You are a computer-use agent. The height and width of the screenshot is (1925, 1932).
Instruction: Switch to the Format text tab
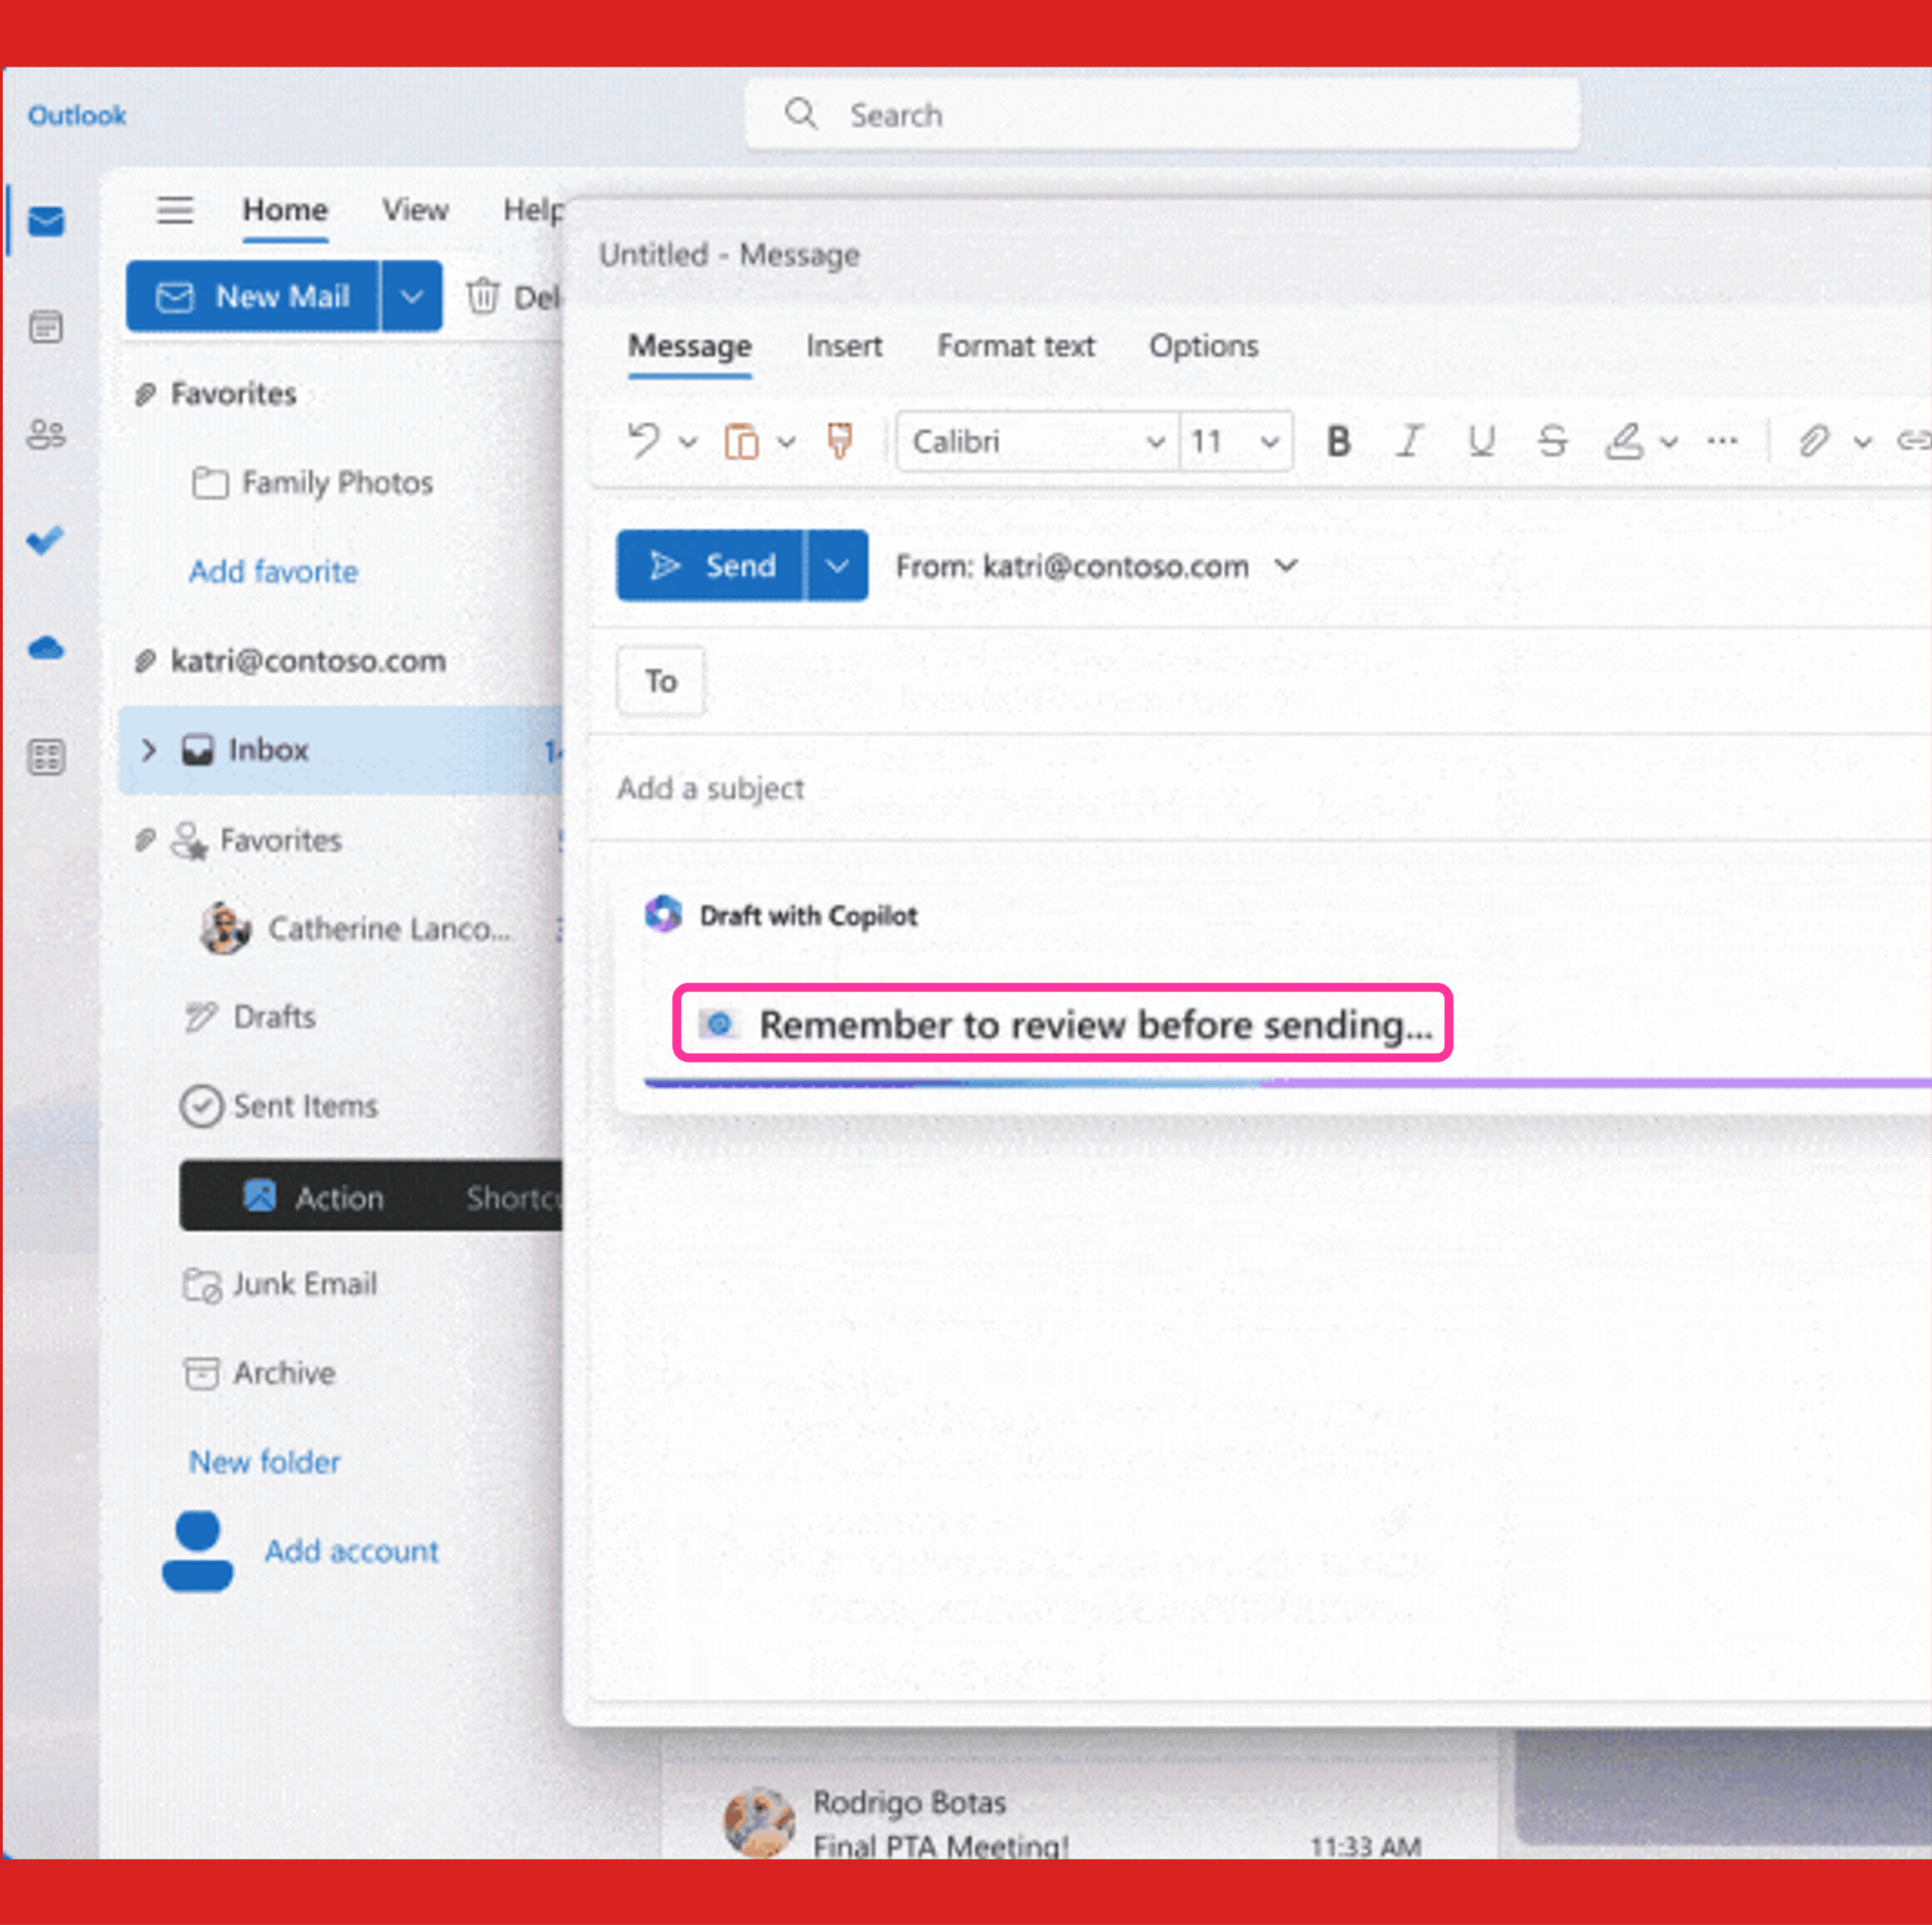1016,346
